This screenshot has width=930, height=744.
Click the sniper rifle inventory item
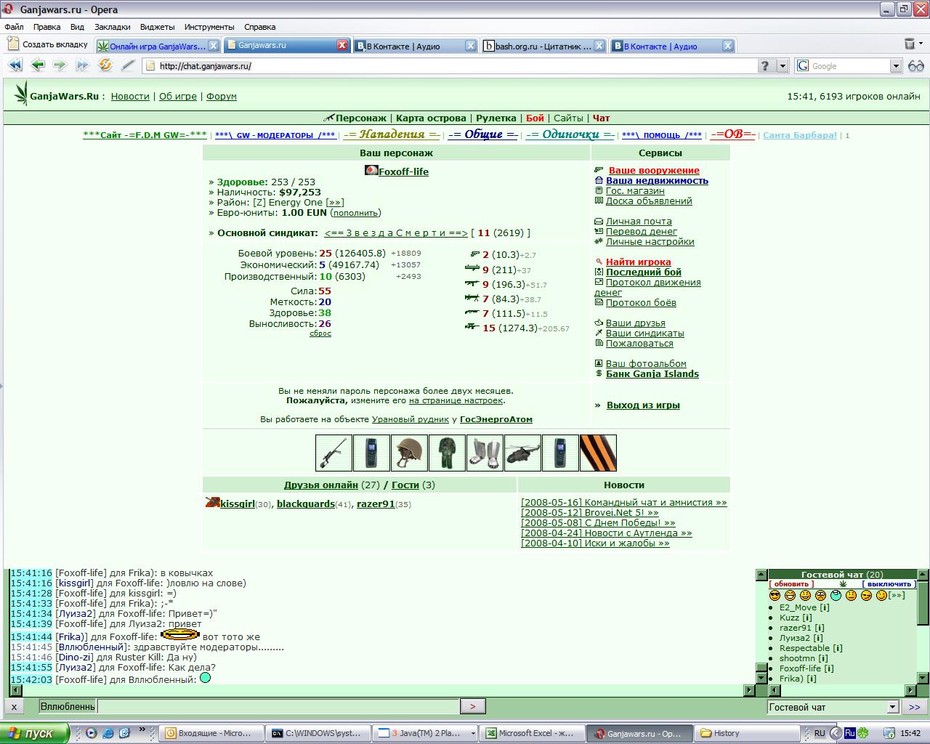pos(333,453)
